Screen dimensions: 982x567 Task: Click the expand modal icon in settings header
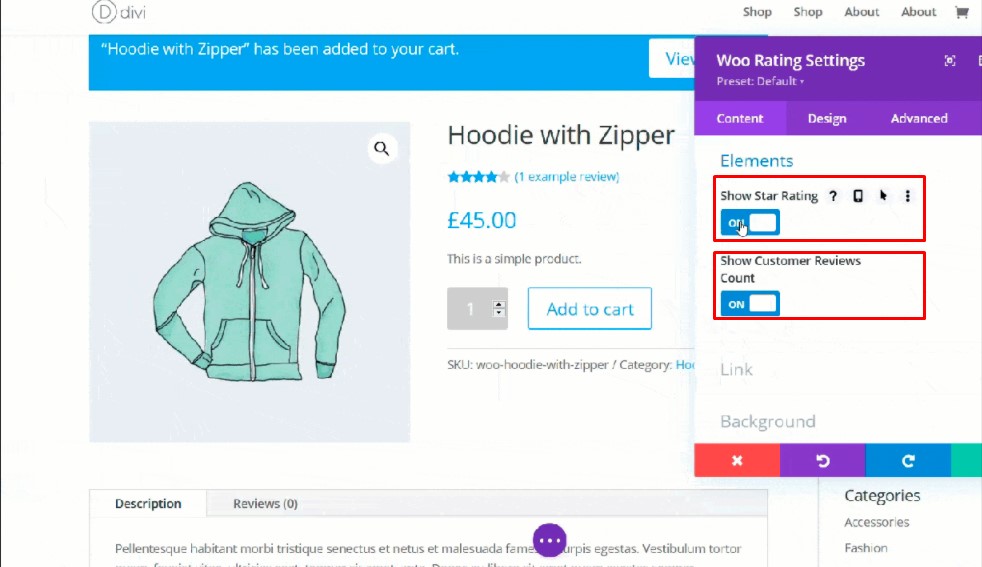point(950,61)
